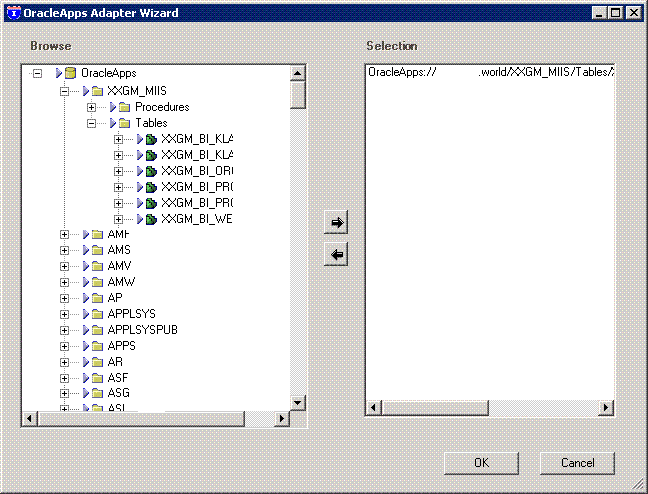This screenshot has height=494, width=648.
Task: Select the OracleApps:// entry in Selection list
Action: pos(491,72)
